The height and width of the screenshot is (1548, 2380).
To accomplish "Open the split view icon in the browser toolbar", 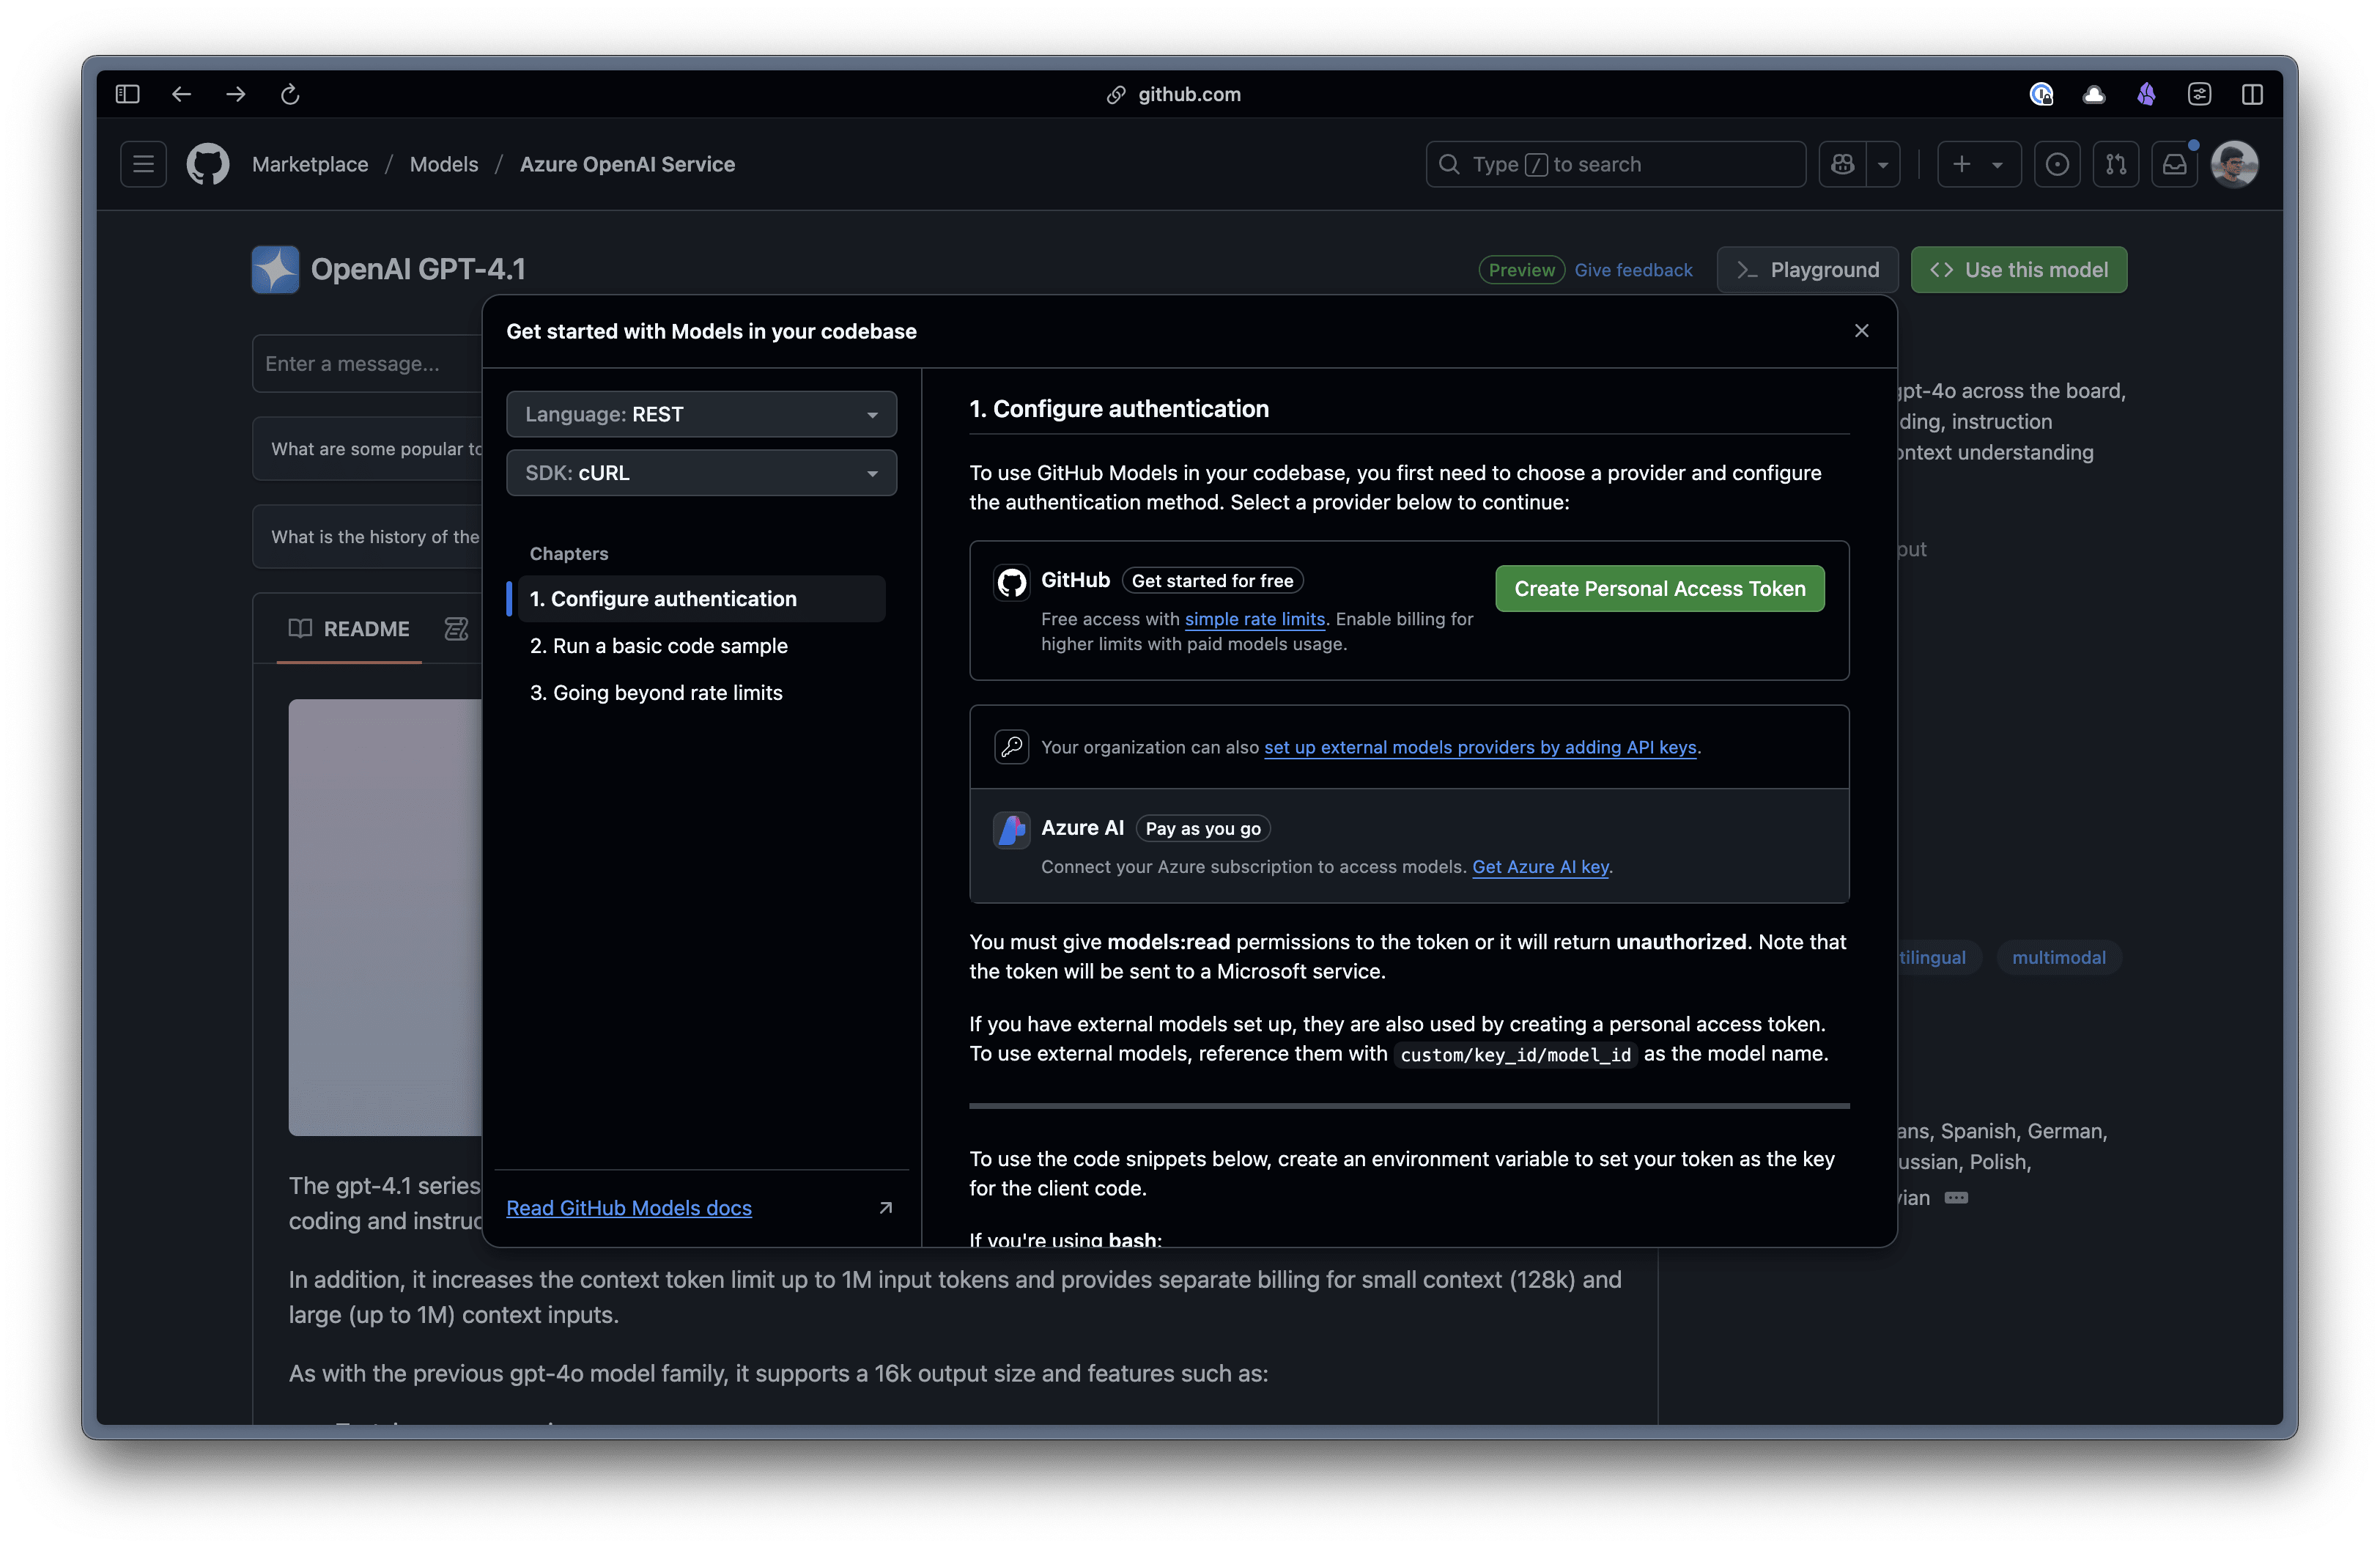I will (x=2252, y=94).
